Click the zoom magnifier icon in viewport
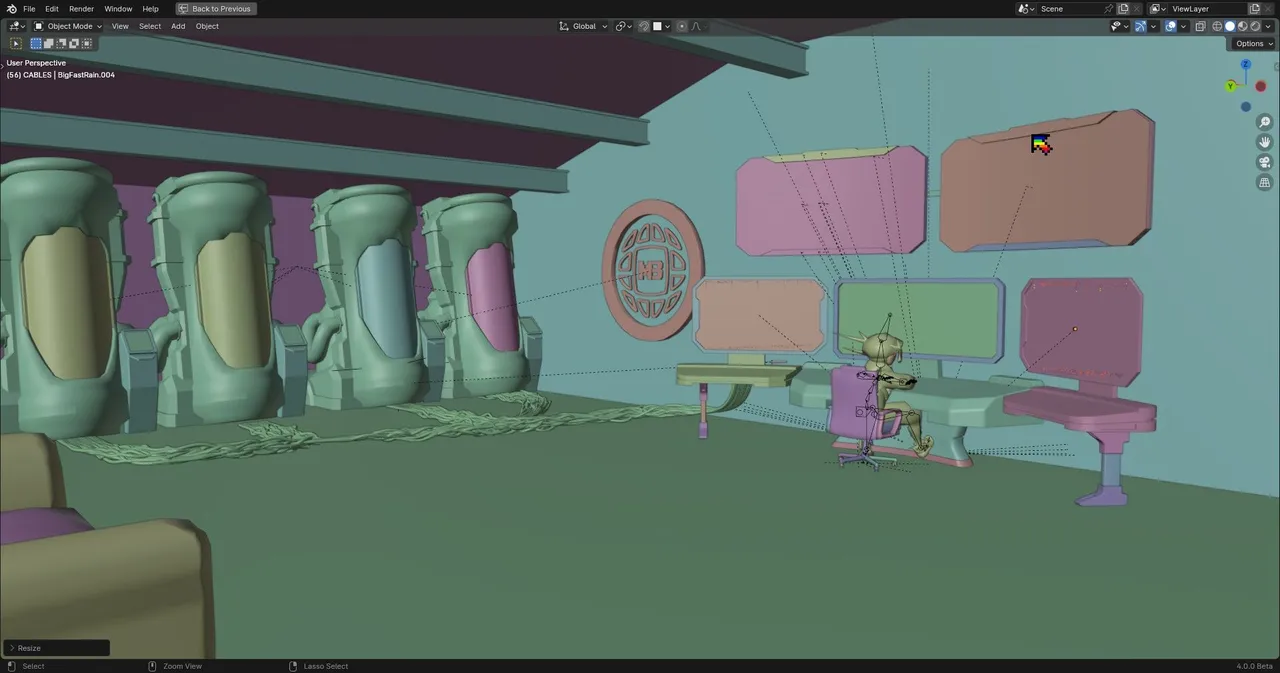 (x=1264, y=122)
